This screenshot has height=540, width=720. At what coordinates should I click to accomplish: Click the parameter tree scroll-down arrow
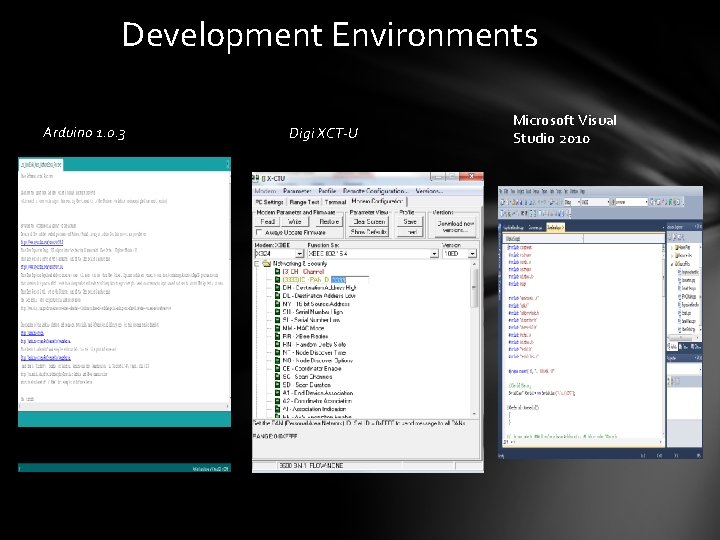(475, 414)
